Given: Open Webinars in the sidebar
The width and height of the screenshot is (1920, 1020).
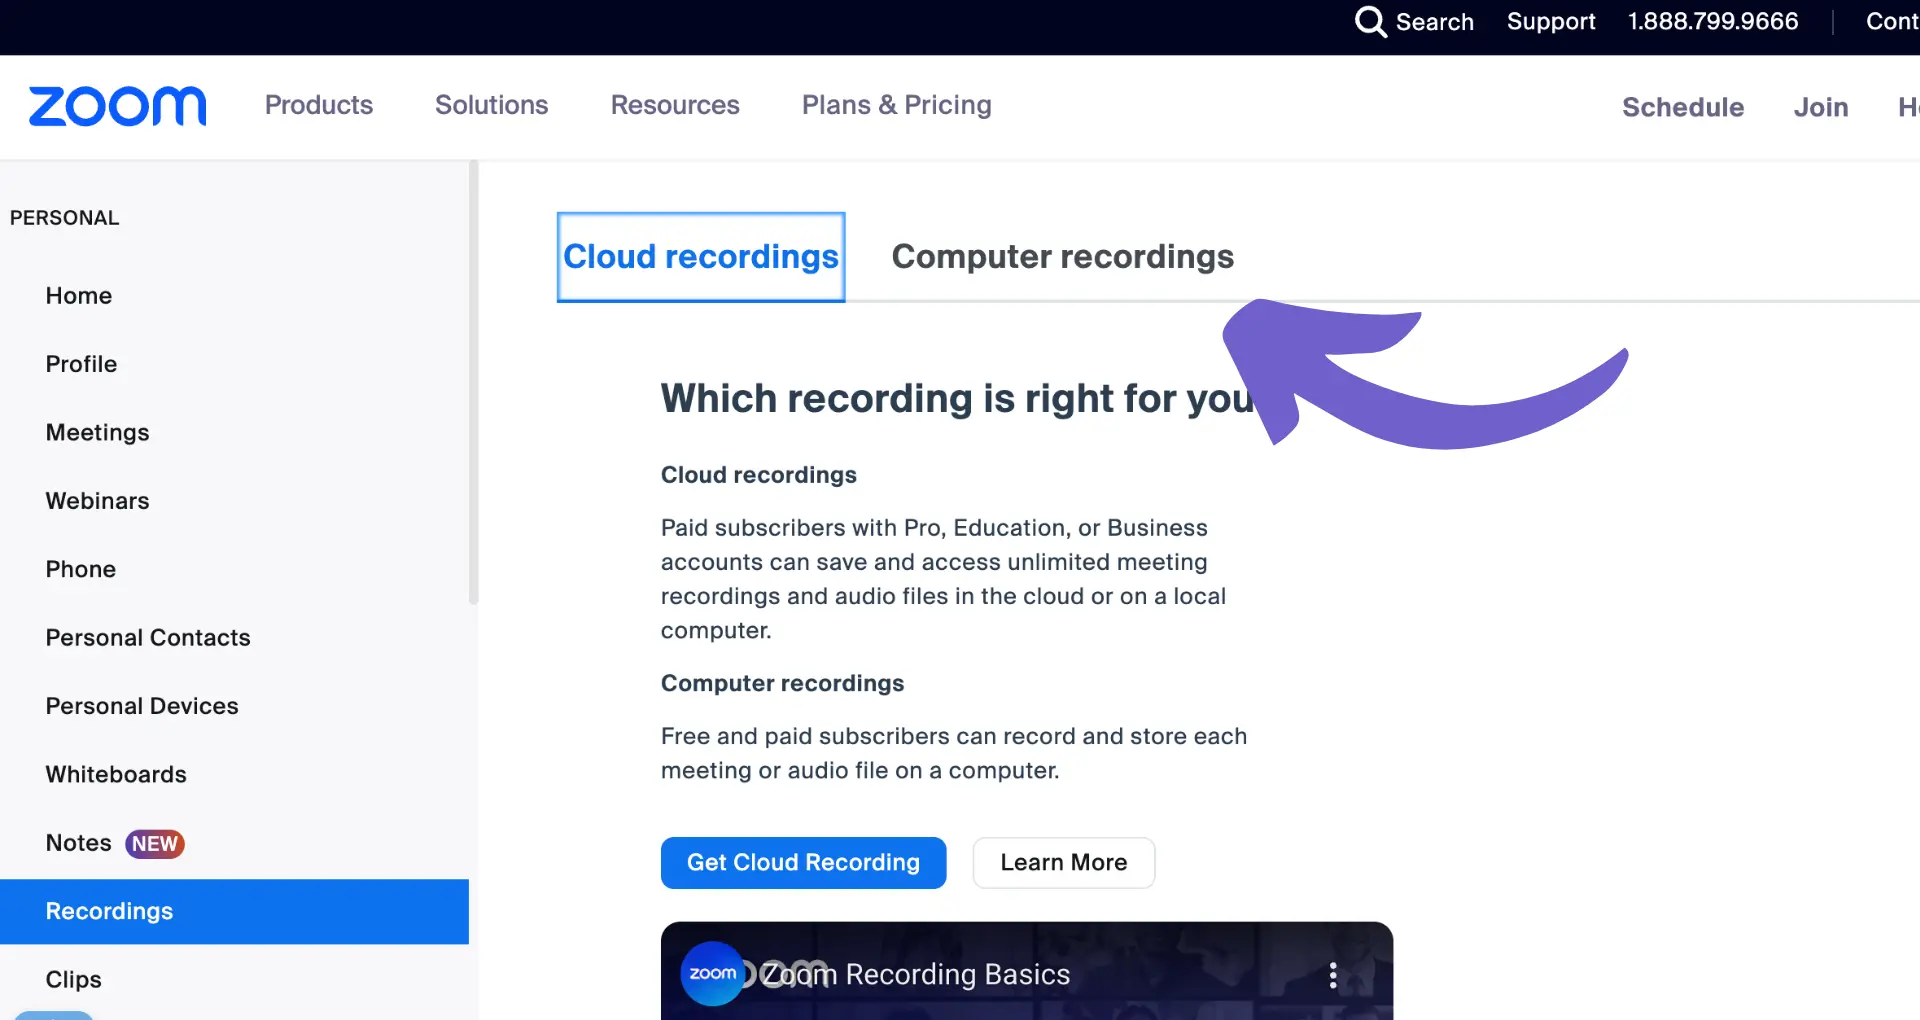Looking at the screenshot, I should click(x=234, y=501).
